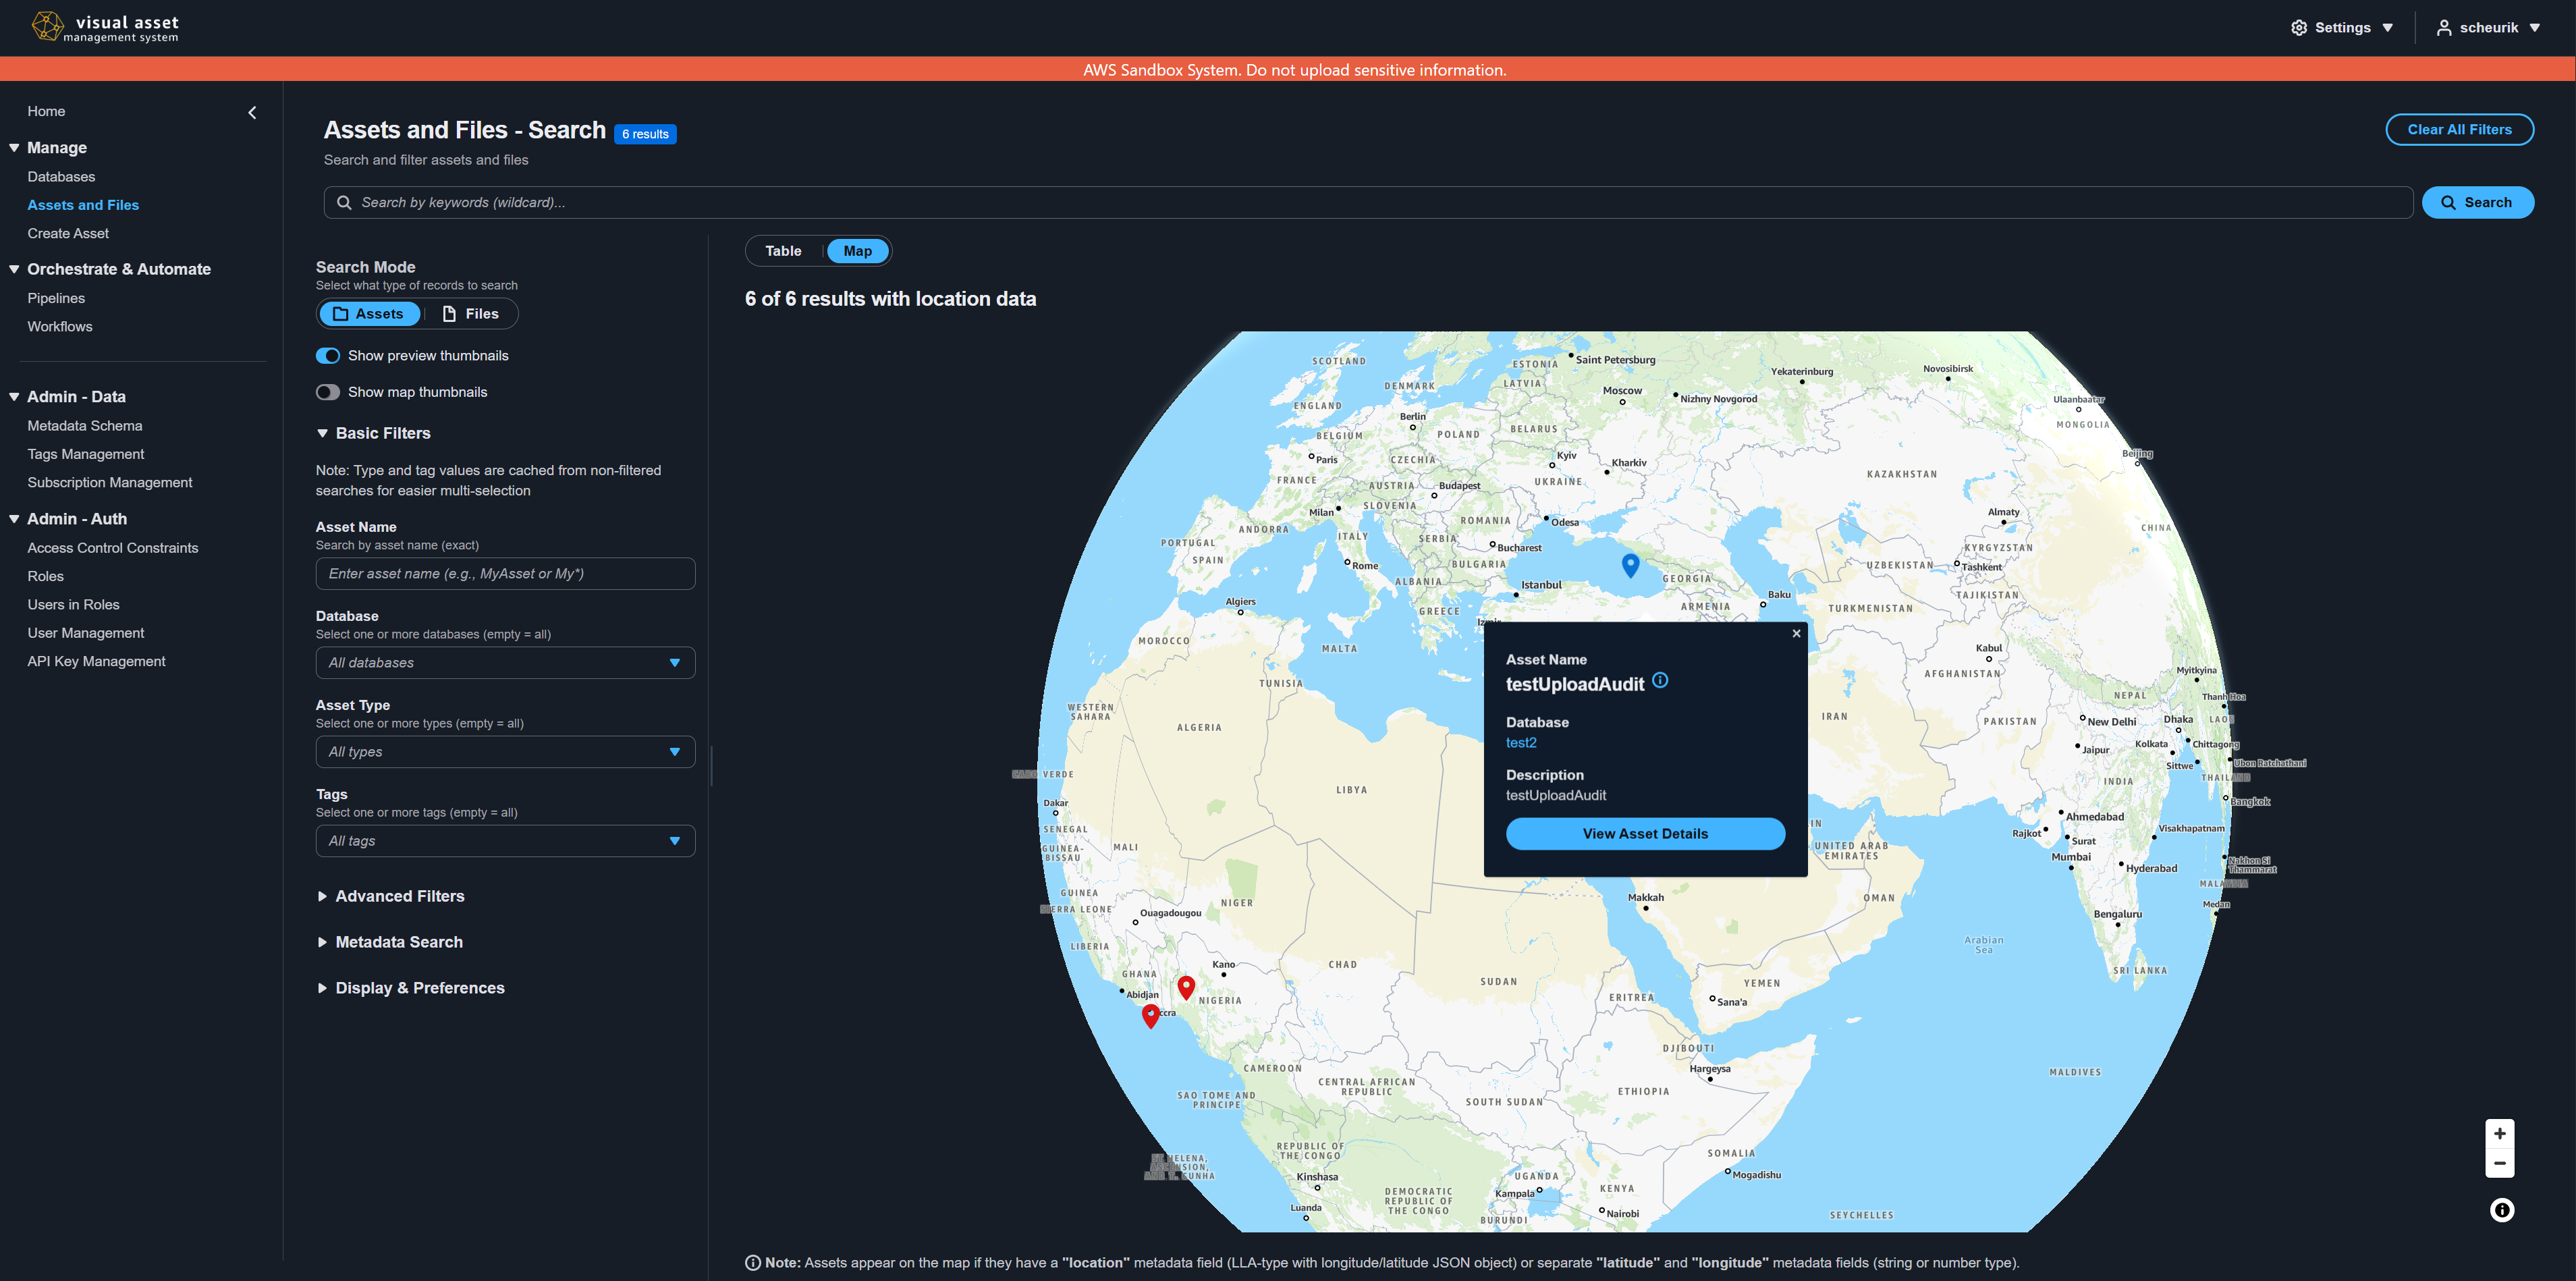
Task: Open the scheurik user menu
Action: 2487,28
